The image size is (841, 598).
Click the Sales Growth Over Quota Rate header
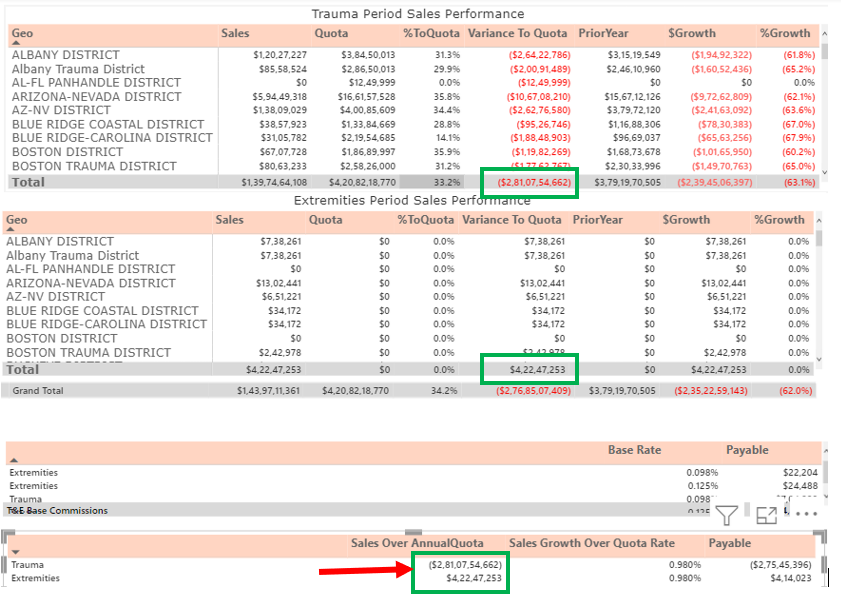click(x=591, y=543)
